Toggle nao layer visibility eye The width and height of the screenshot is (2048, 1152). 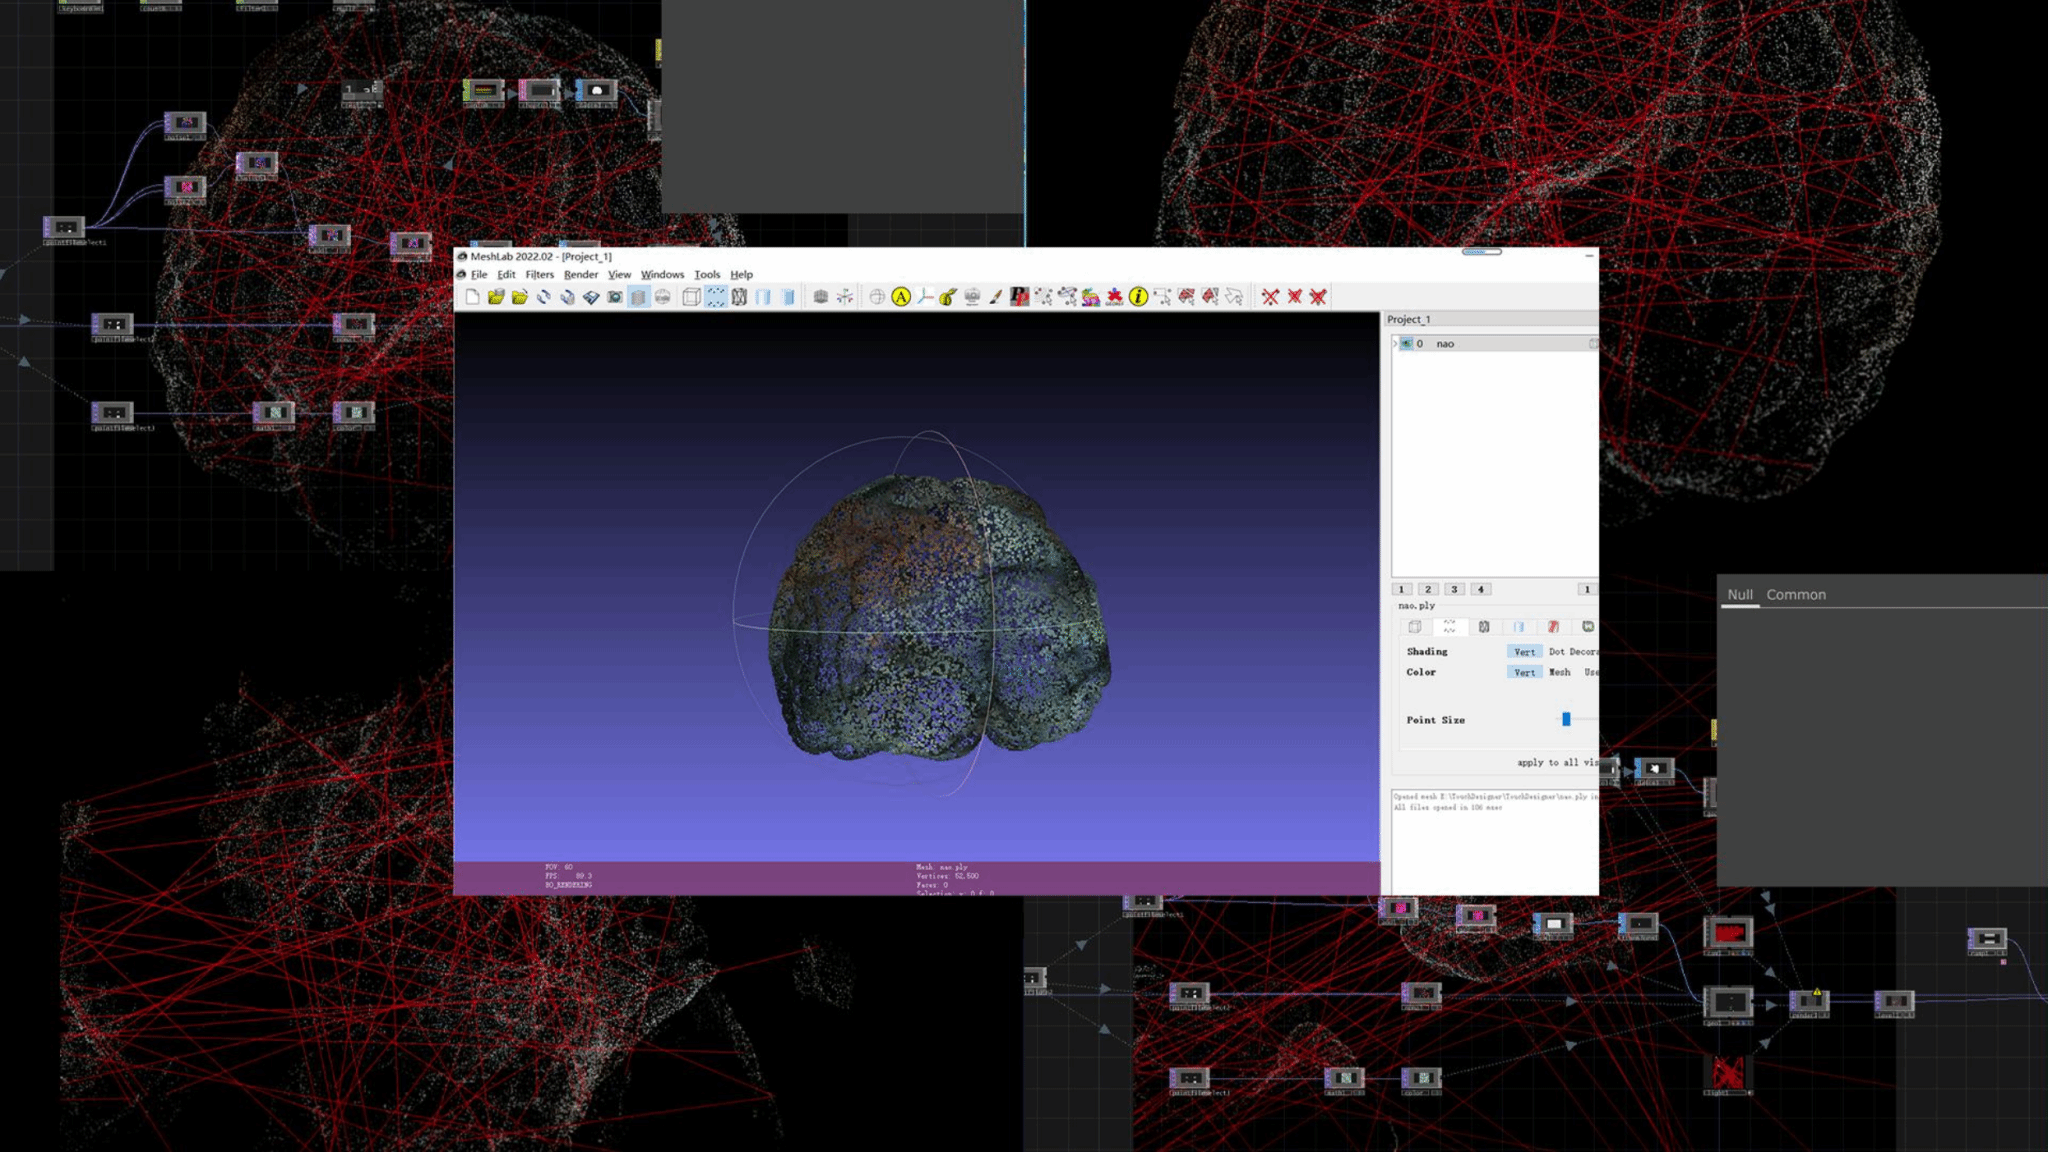pos(1406,344)
